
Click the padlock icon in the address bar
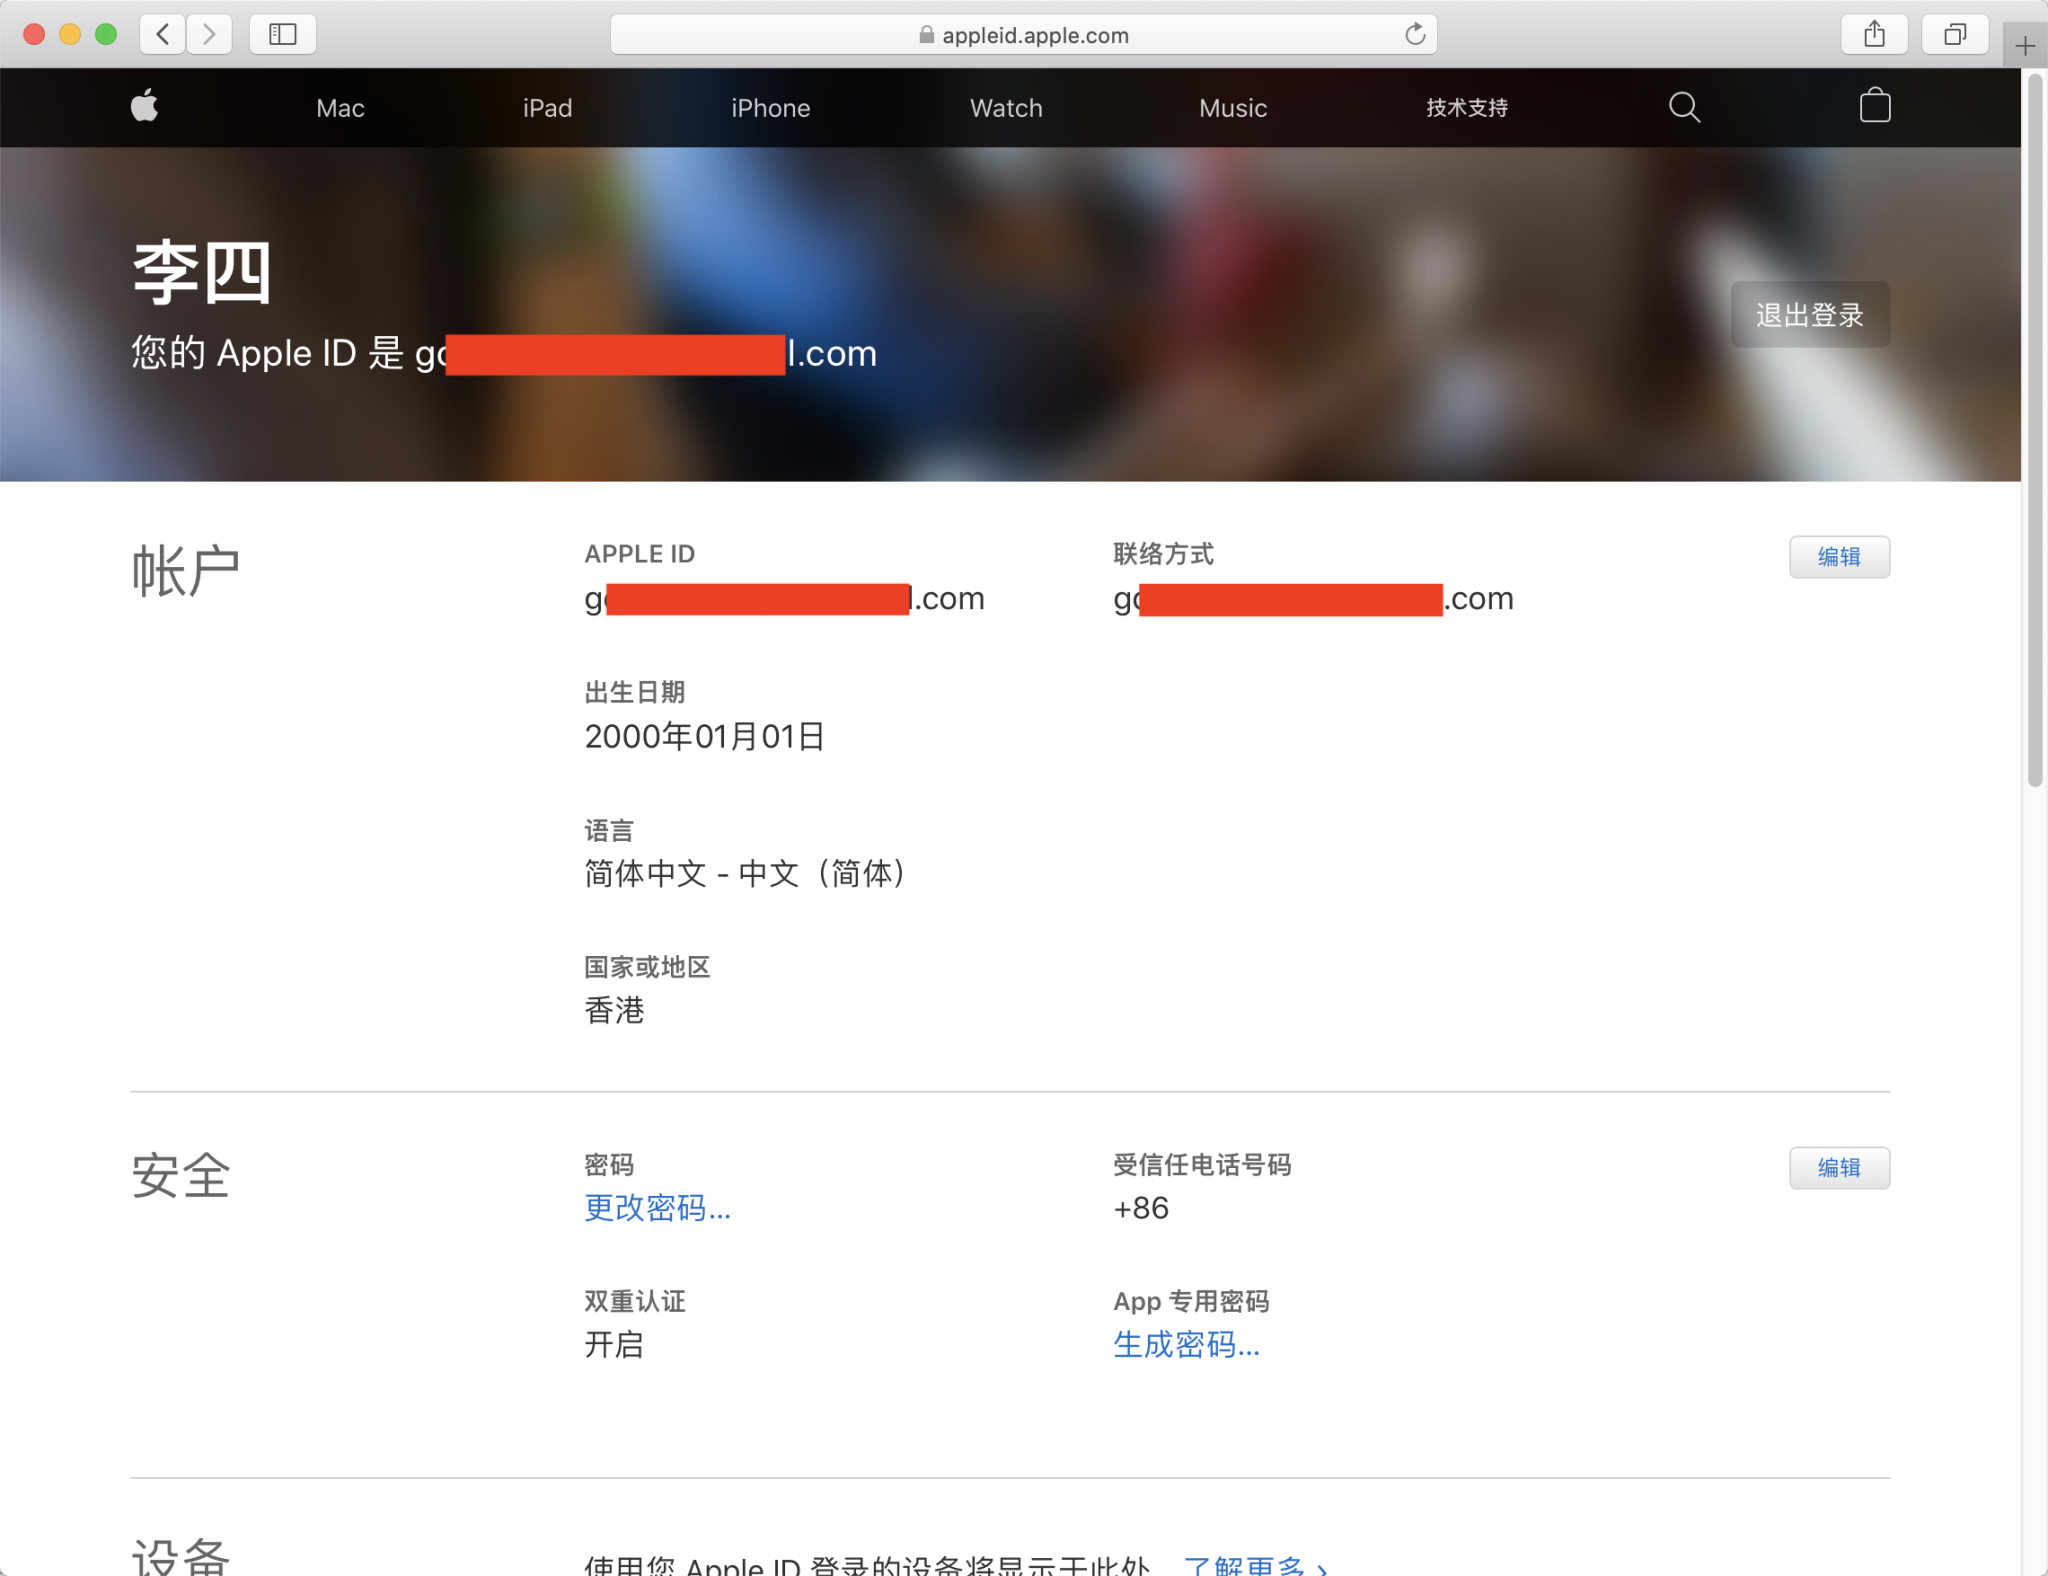point(925,35)
